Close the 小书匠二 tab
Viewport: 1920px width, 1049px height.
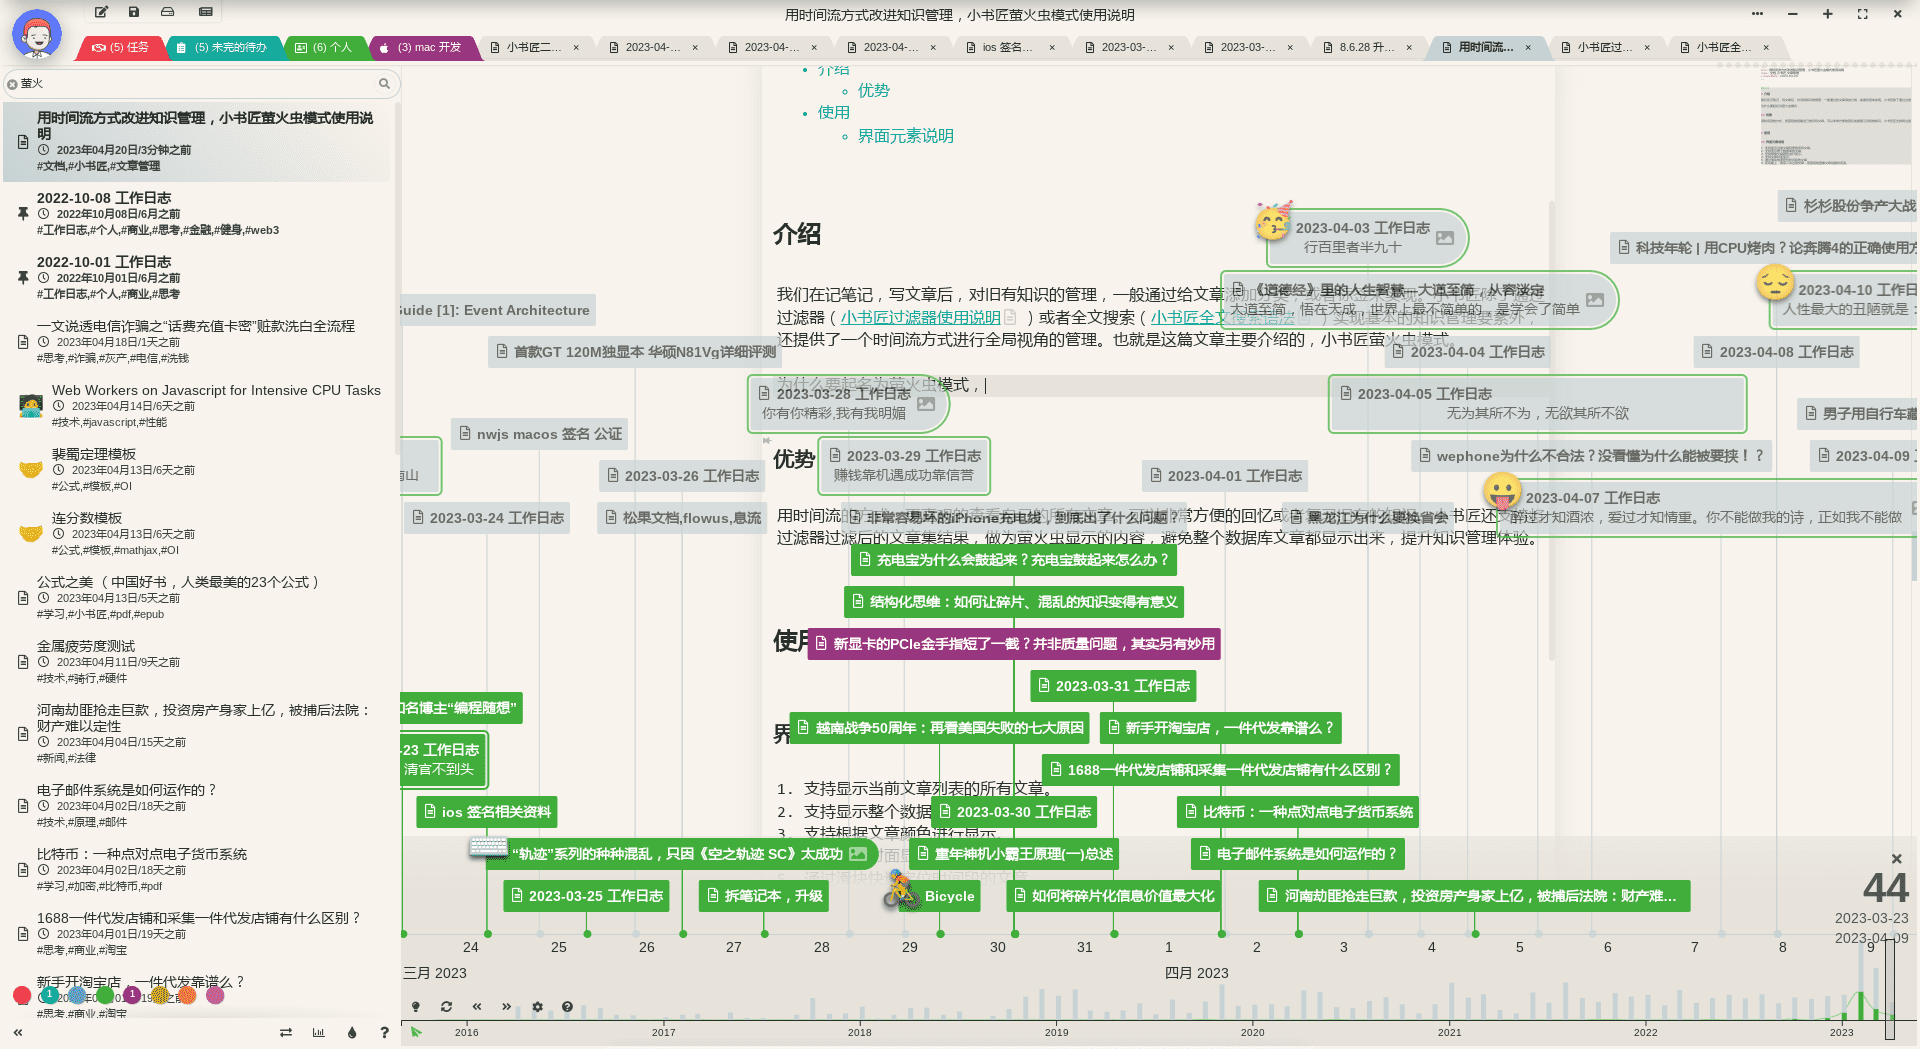[576, 47]
